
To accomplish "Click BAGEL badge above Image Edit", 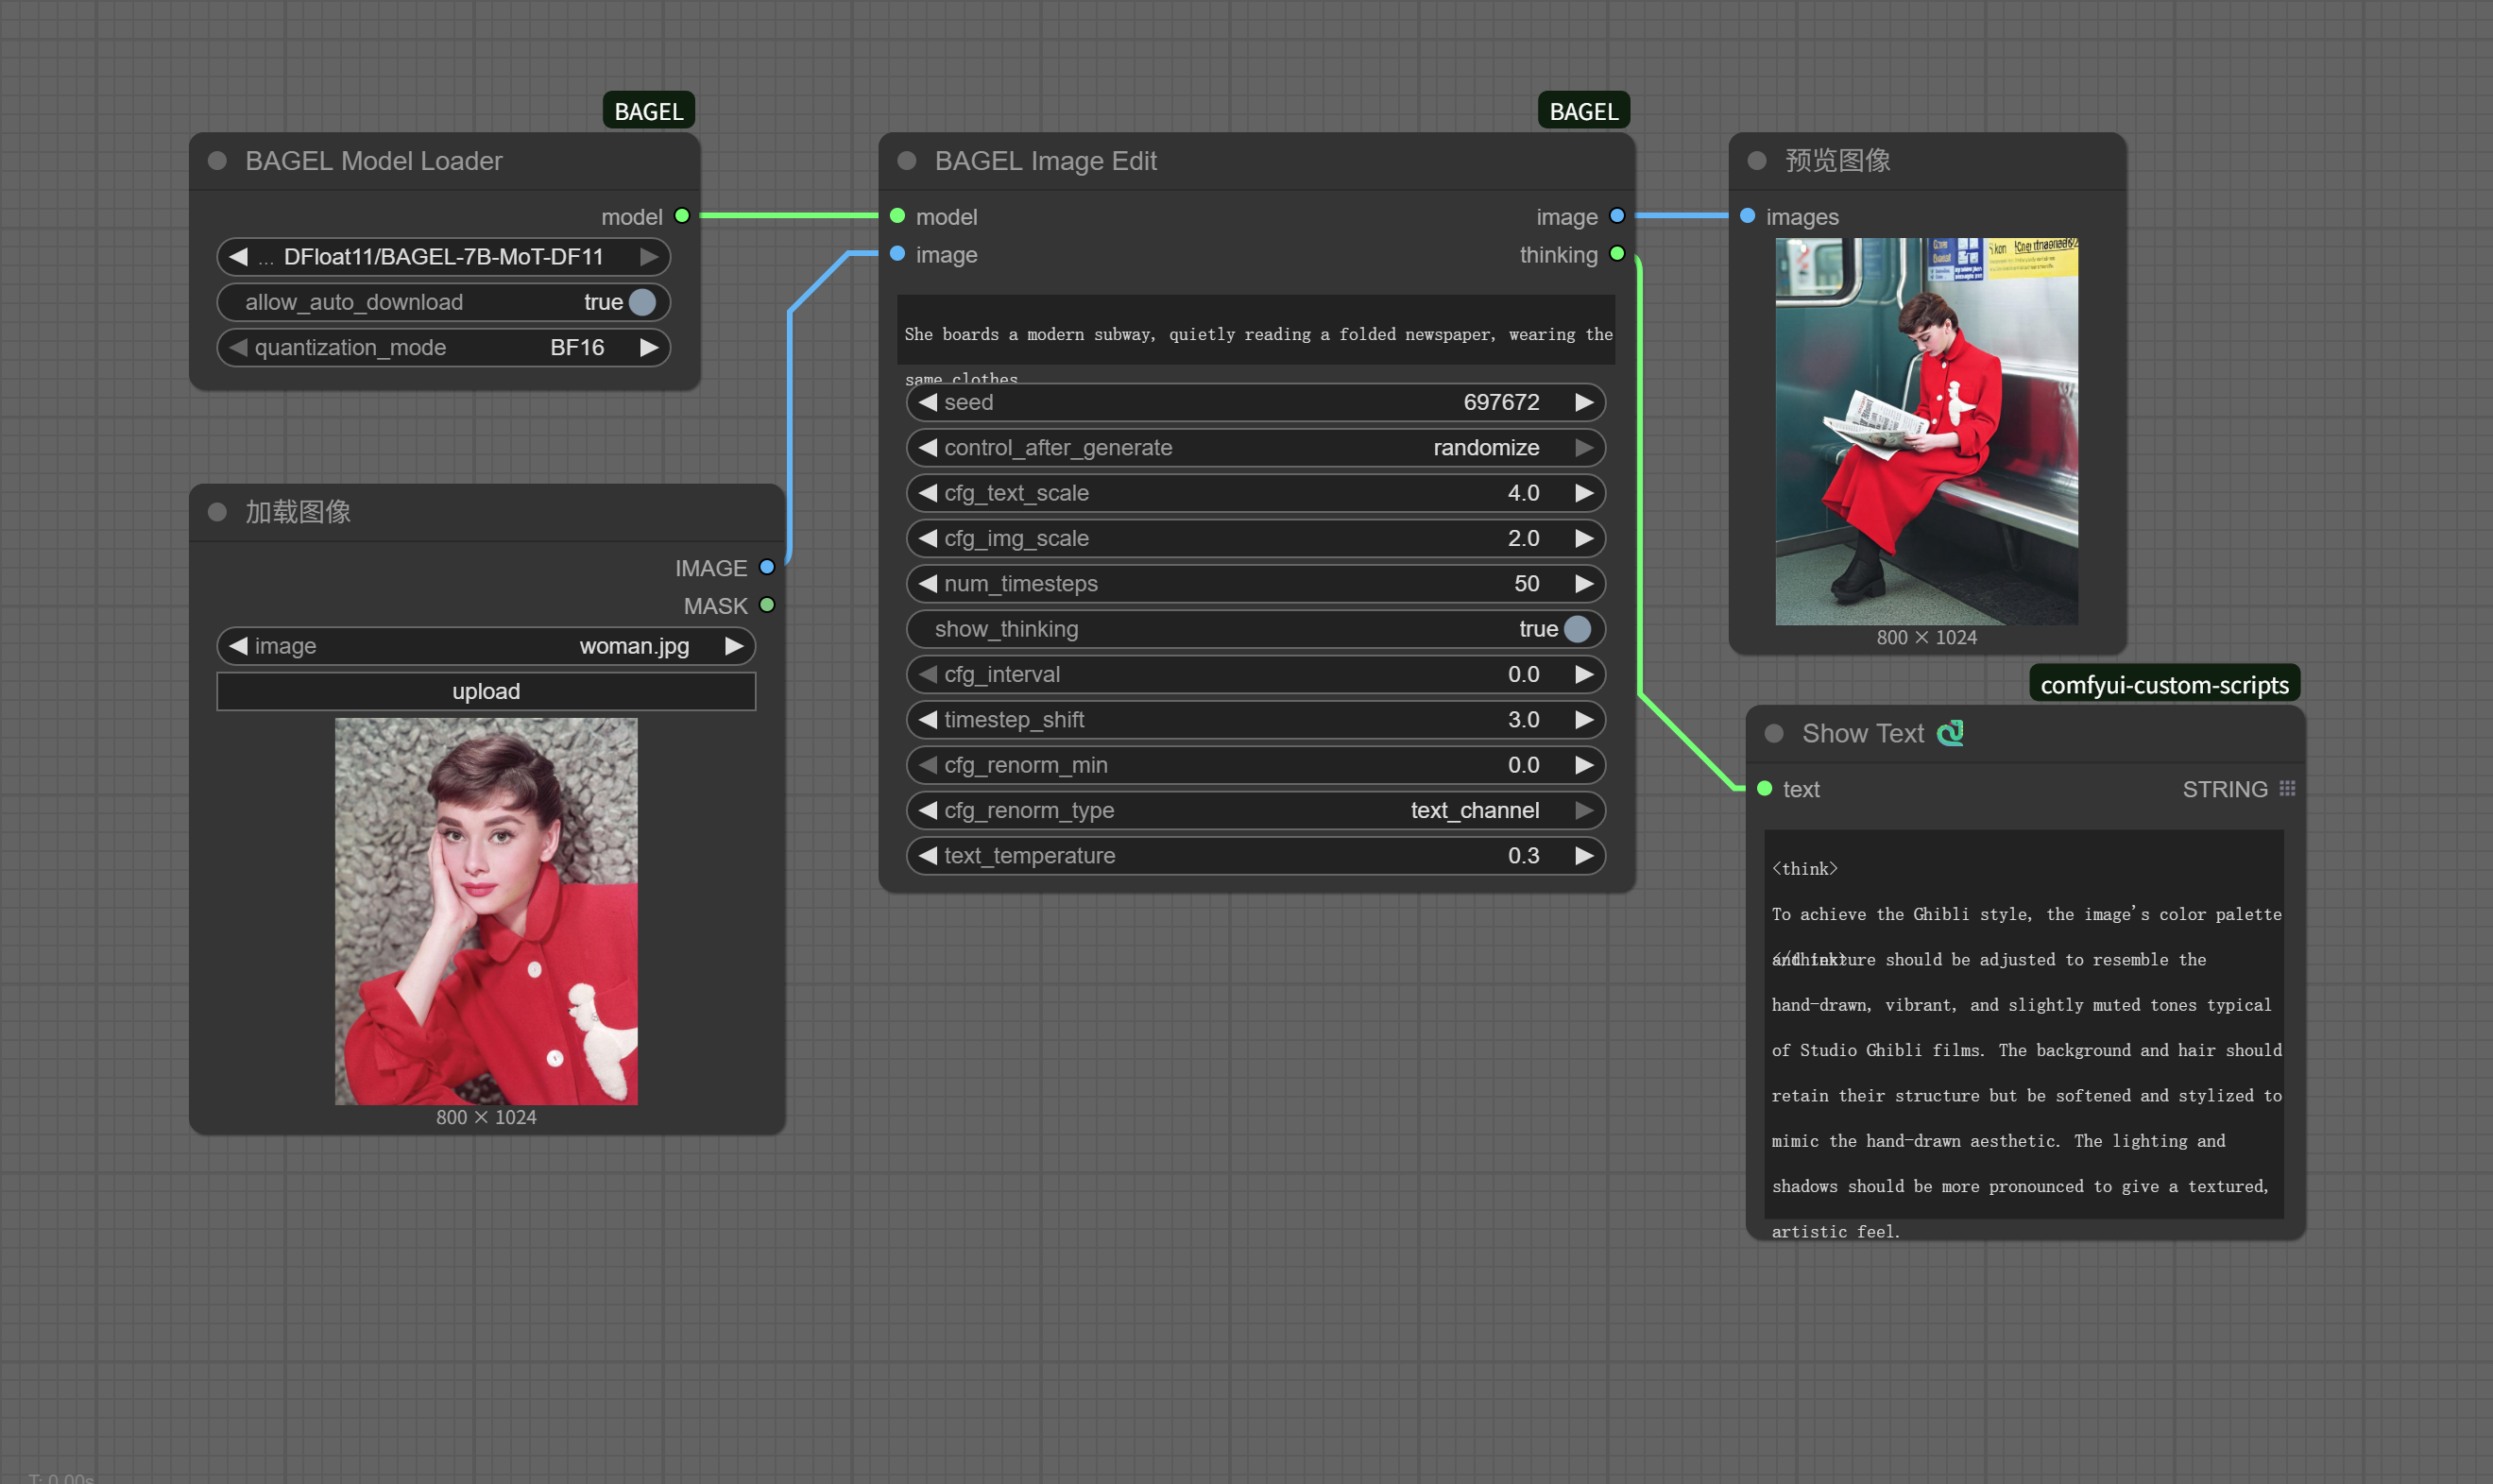I will coord(1583,111).
